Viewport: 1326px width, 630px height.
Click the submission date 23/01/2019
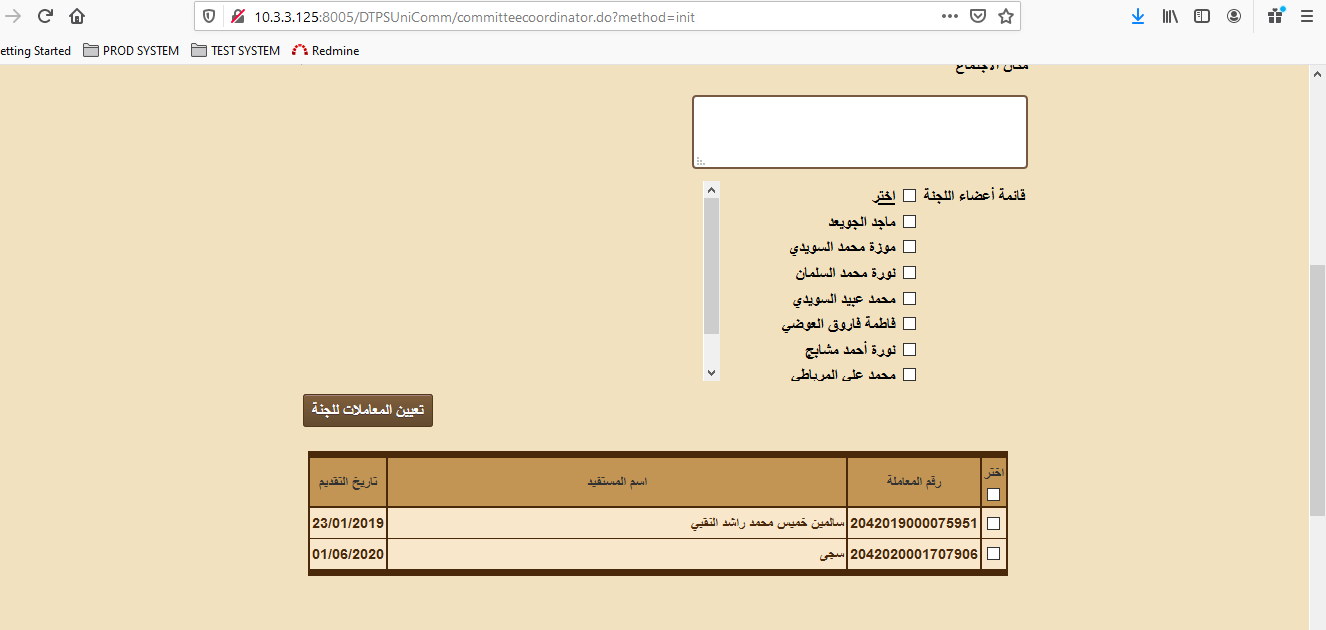(x=348, y=523)
